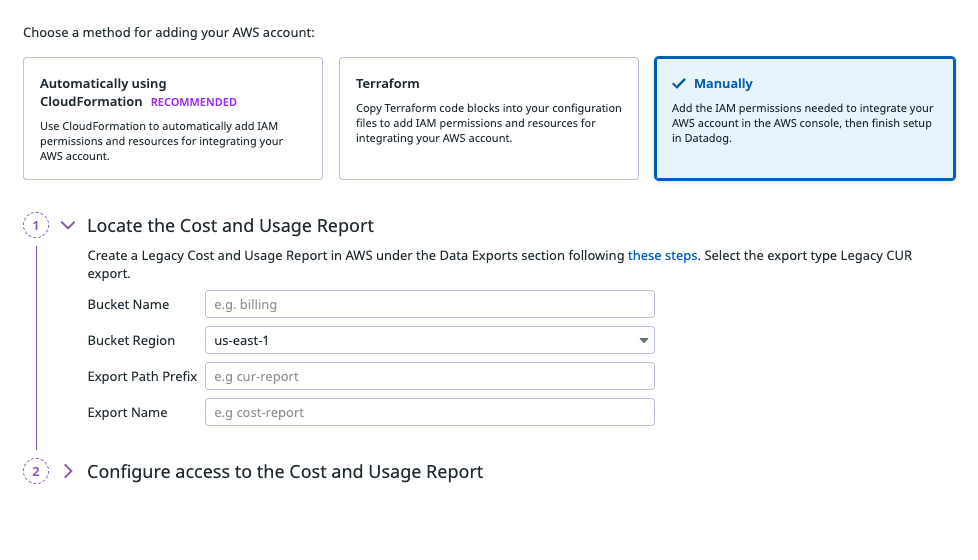Open the "these steps" link
The image size is (978, 560).
tap(662, 256)
